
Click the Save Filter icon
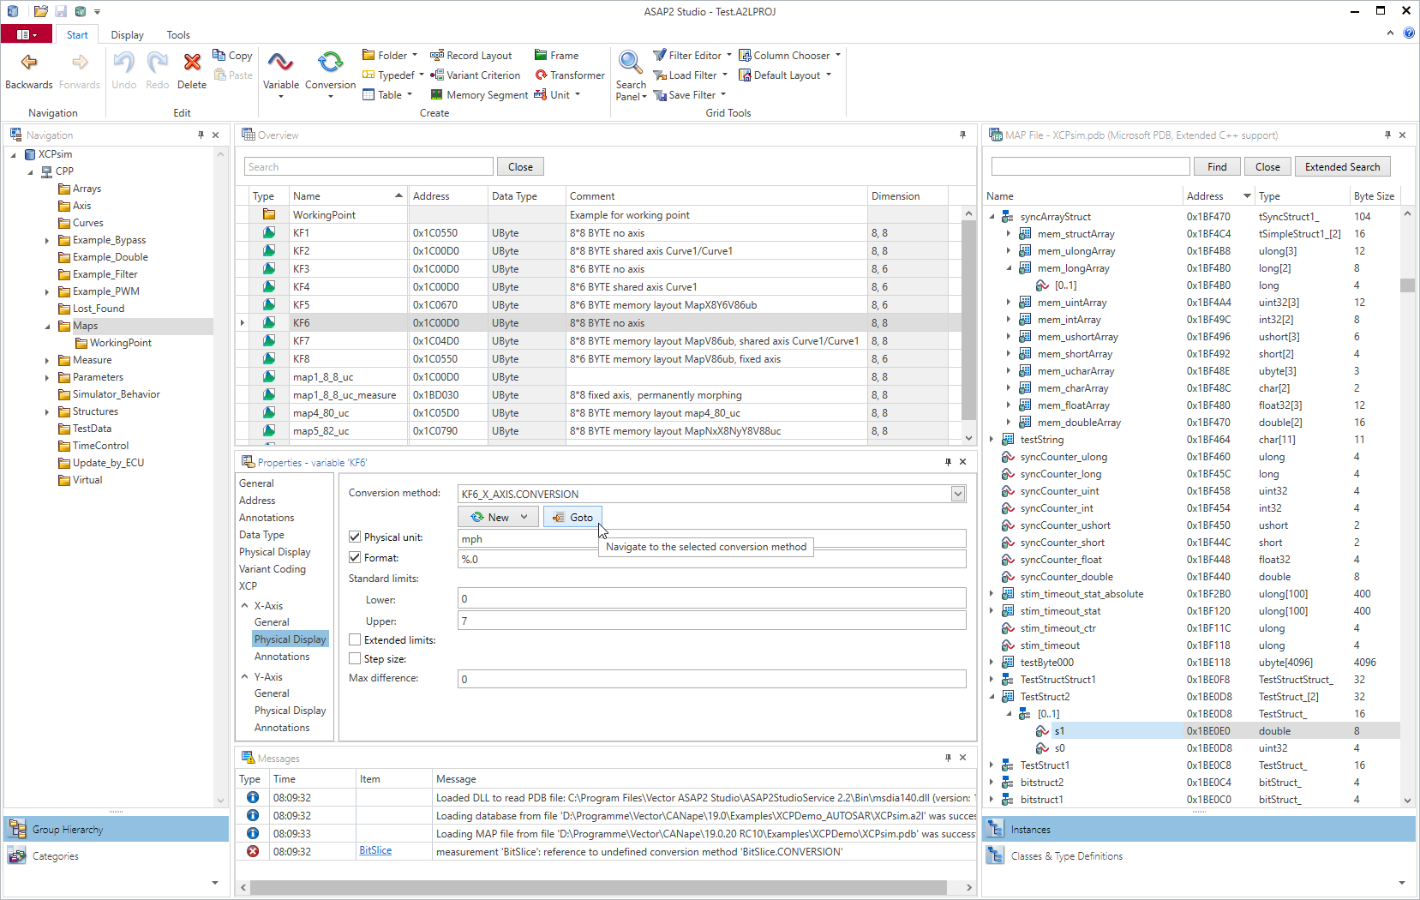[659, 95]
